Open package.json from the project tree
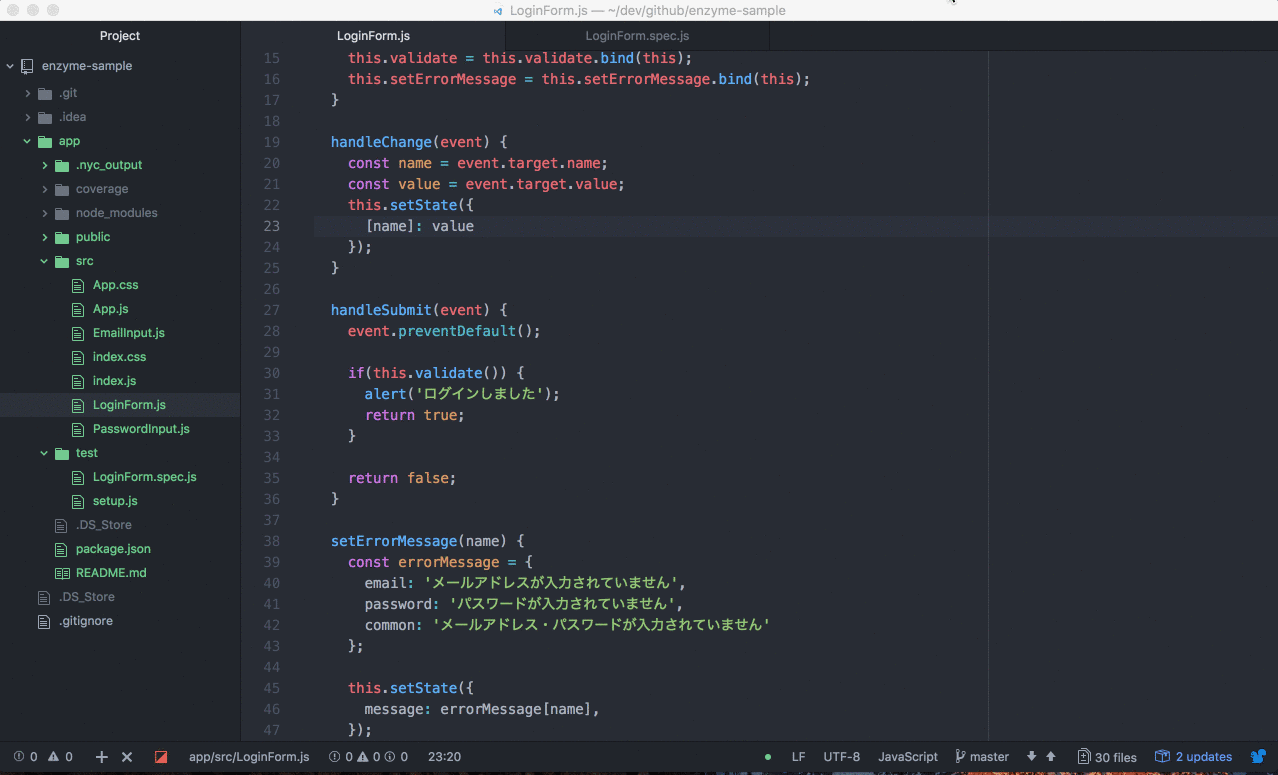1278x775 pixels. tap(113, 549)
